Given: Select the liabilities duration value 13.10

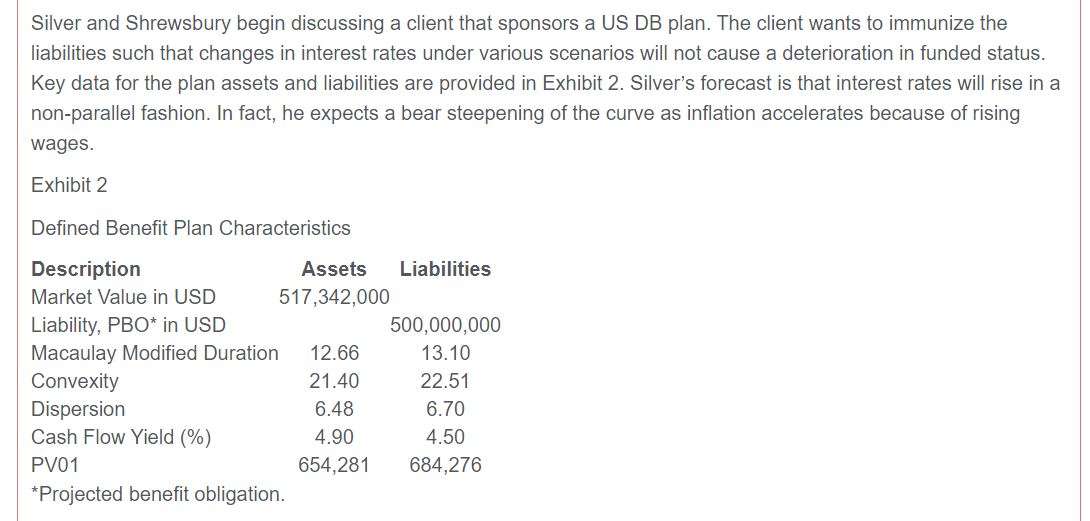Looking at the screenshot, I should coord(446,353).
